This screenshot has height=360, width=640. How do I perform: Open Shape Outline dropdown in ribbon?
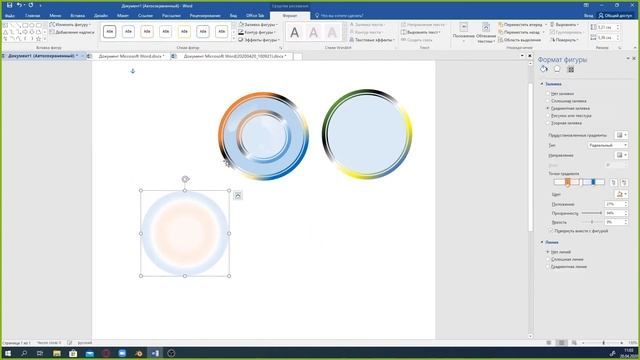click(x=258, y=32)
